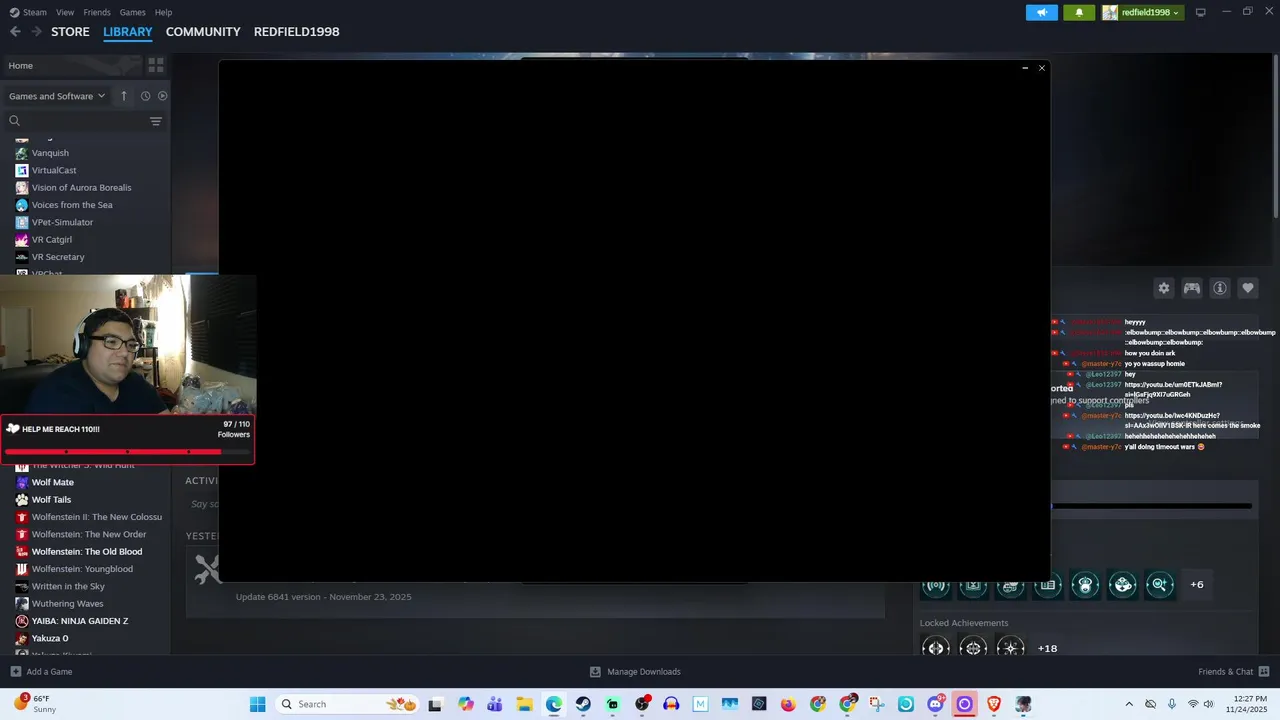Viewport: 1280px width, 720px height.
Task: Click the library search field
Action: pos(76,121)
